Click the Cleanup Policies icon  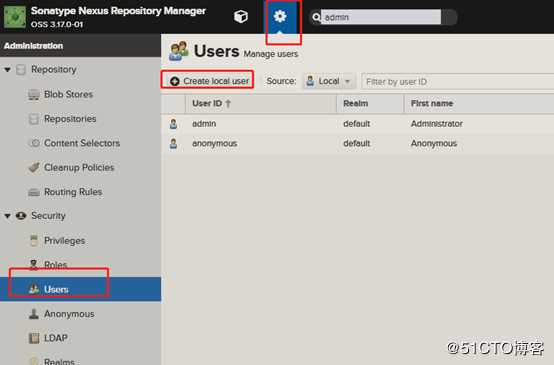(34, 167)
